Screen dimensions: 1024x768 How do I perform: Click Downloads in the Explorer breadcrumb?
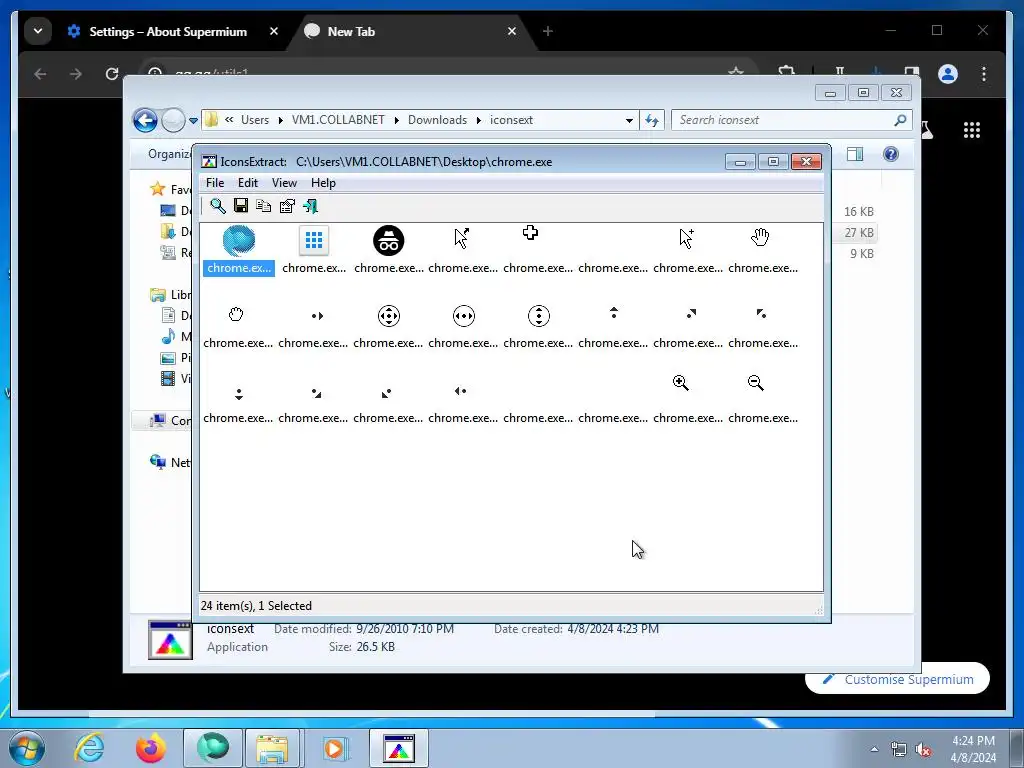[x=438, y=120]
